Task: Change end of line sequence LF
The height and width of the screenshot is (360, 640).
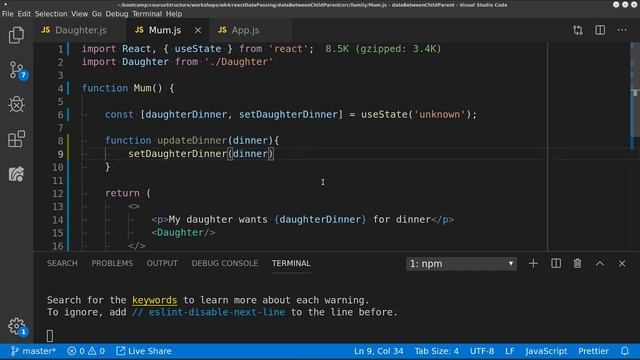Action: pyautogui.click(x=510, y=351)
